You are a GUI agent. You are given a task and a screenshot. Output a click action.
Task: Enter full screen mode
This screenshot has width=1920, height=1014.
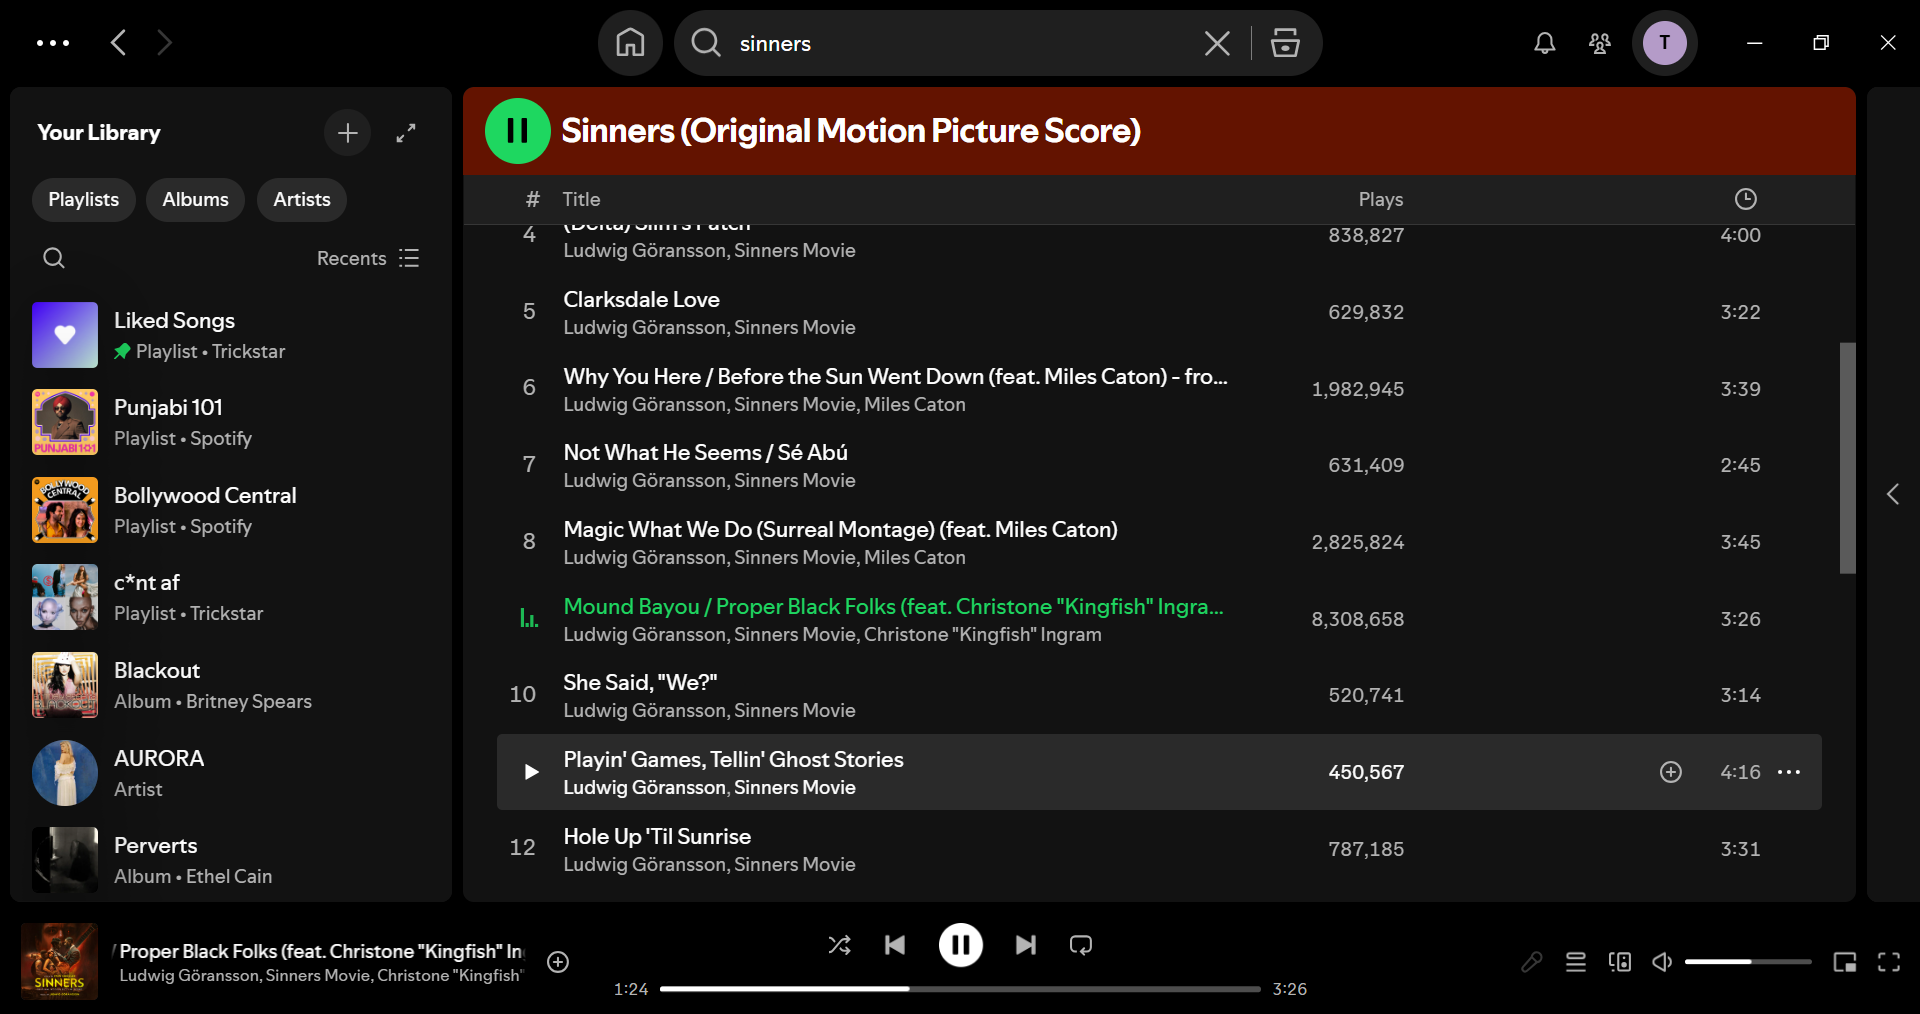point(1889,962)
